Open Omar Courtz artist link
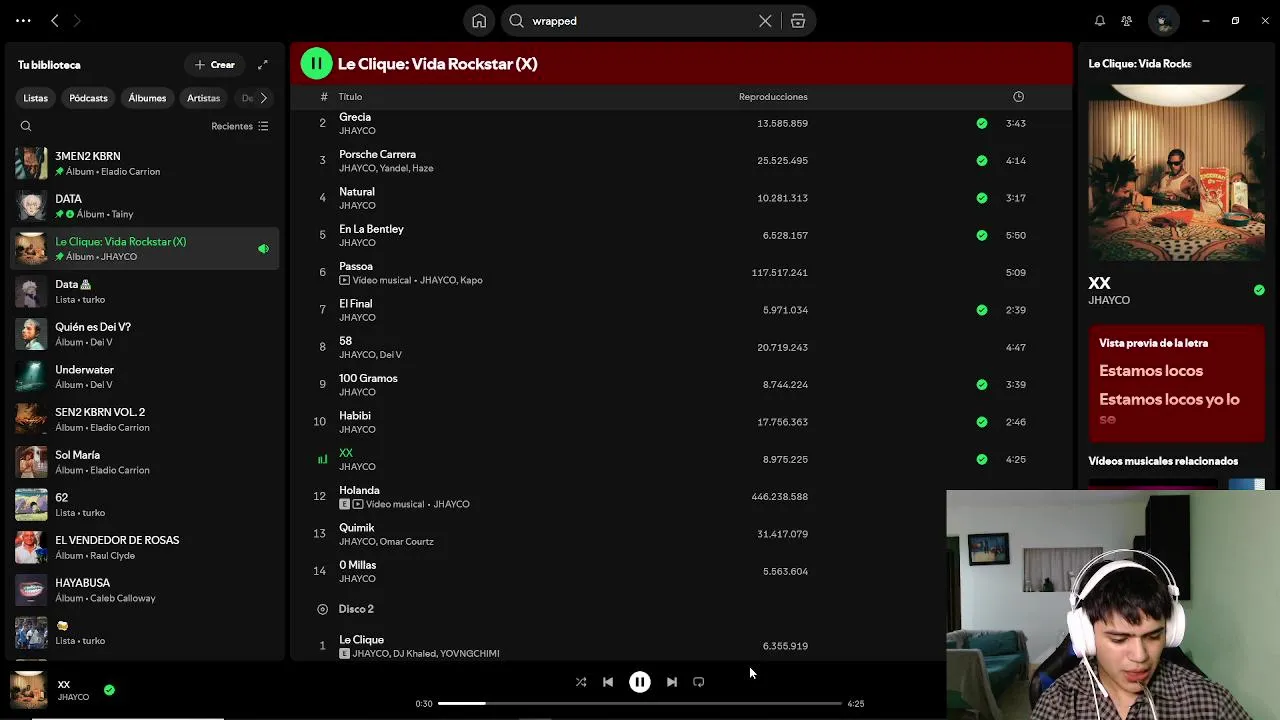 point(406,542)
